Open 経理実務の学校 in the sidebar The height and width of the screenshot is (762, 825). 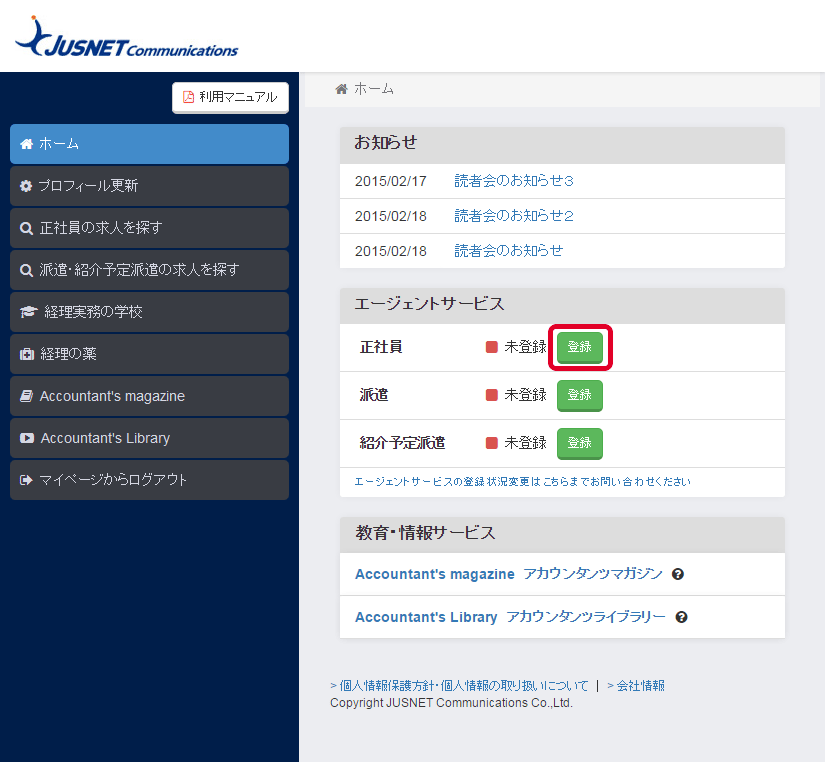[x=149, y=312]
